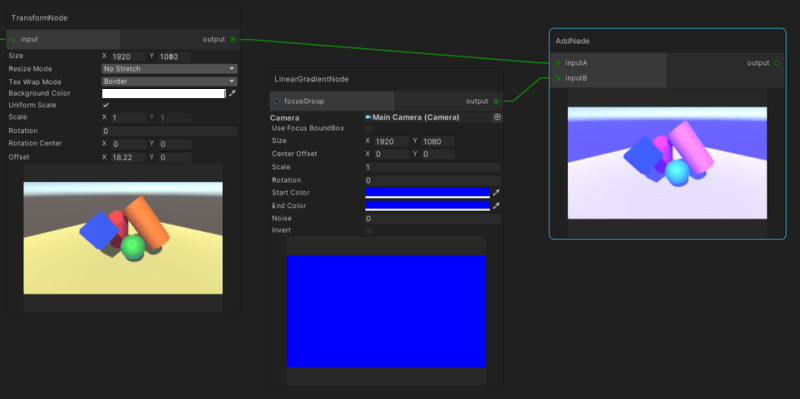800x399 pixels.
Task: Click TransformNode Rotation field
Action: (x=169, y=131)
